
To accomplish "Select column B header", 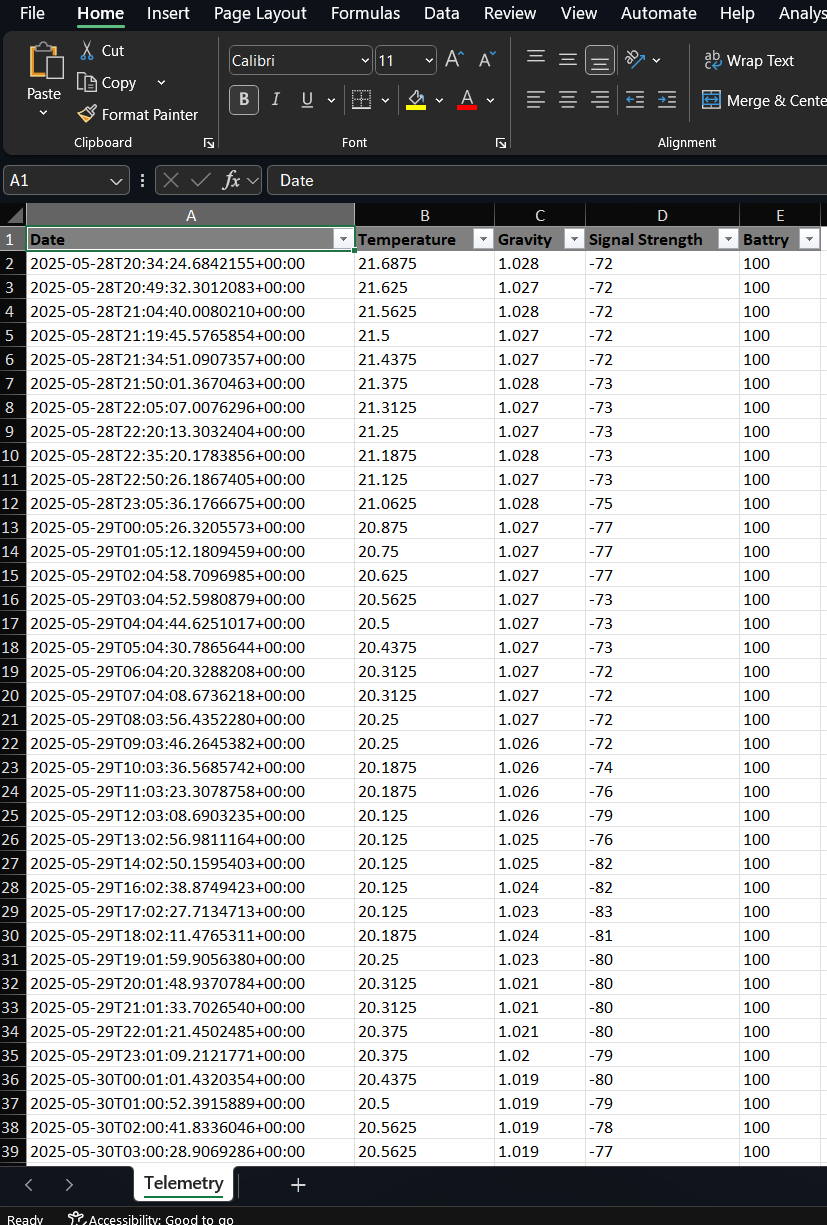I will [x=425, y=215].
